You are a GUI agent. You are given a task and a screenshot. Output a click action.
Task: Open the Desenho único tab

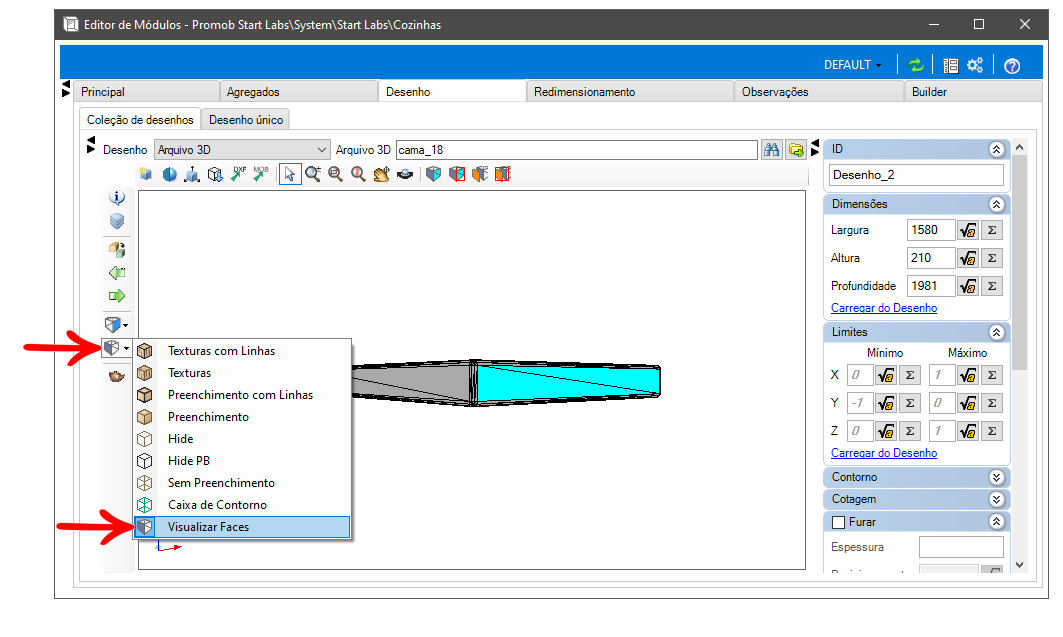point(246,120)
